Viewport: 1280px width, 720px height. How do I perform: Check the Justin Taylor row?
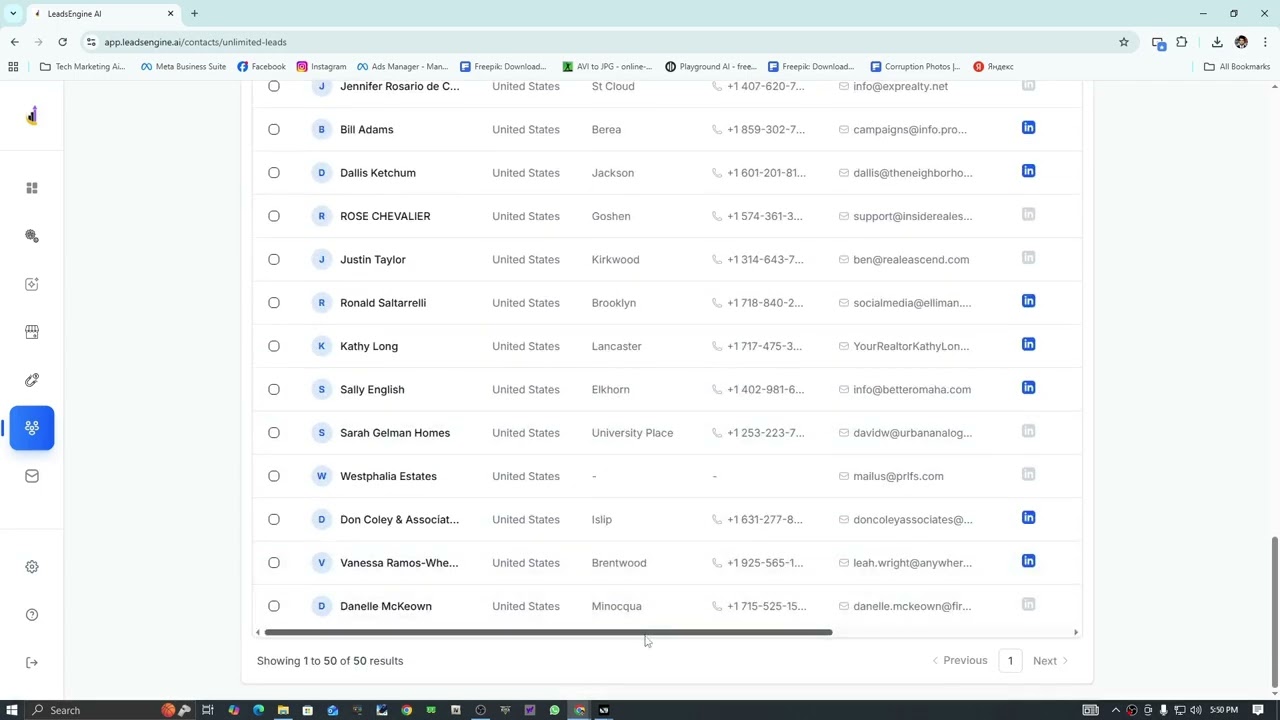[x=274, y=259]
